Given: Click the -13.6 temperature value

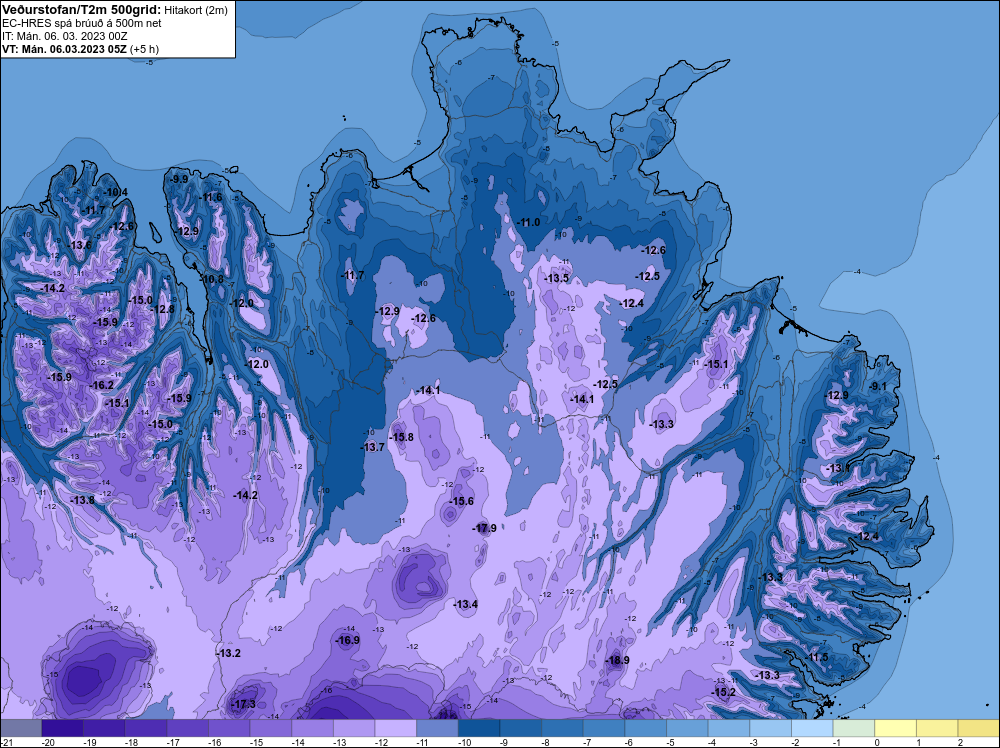Looking at the screenshot, I should pos(80,245).
